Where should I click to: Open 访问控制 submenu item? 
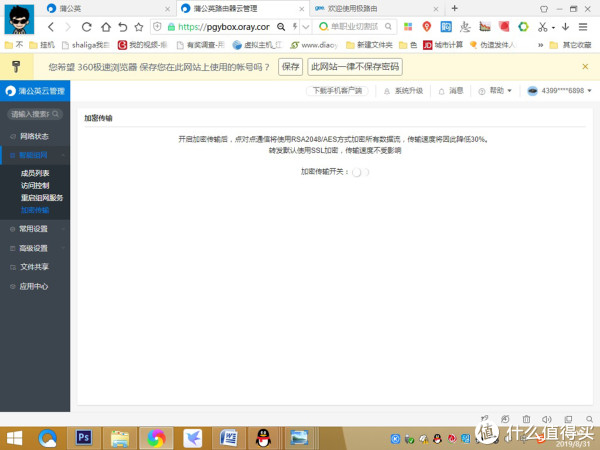click(35, 186)
